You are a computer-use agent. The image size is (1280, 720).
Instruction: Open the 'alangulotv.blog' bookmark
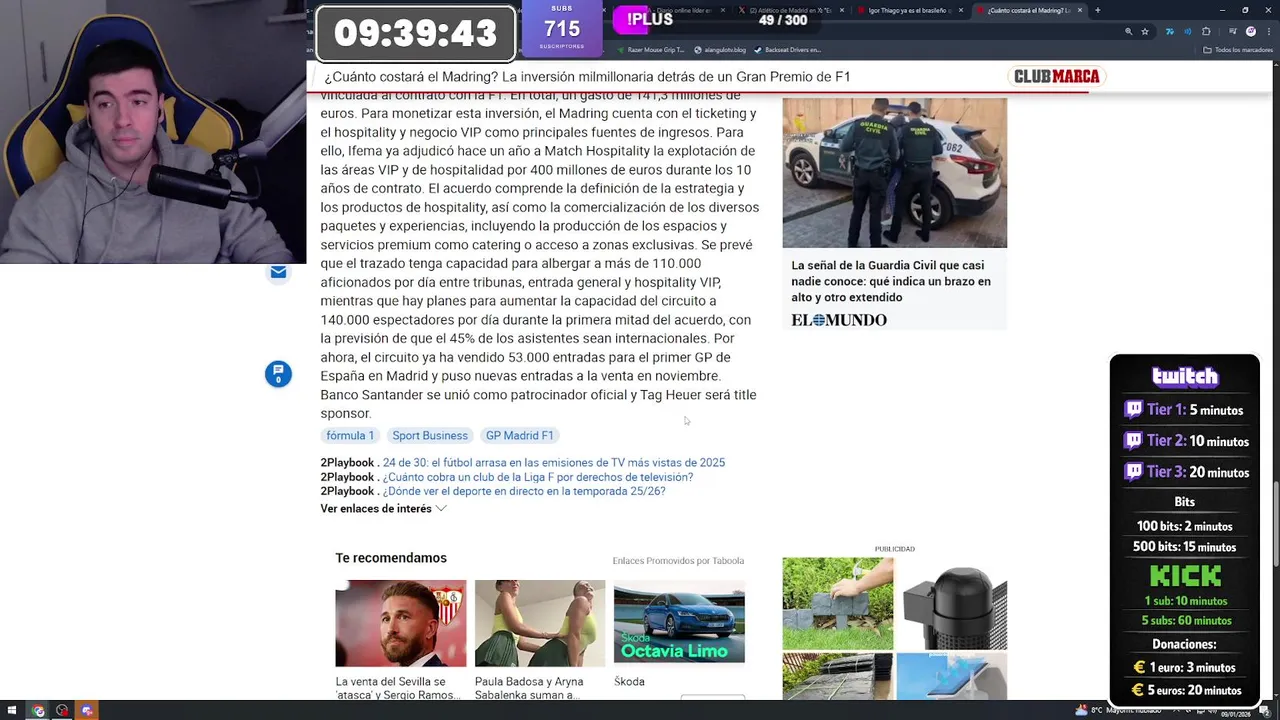click(x=720, y=50)
